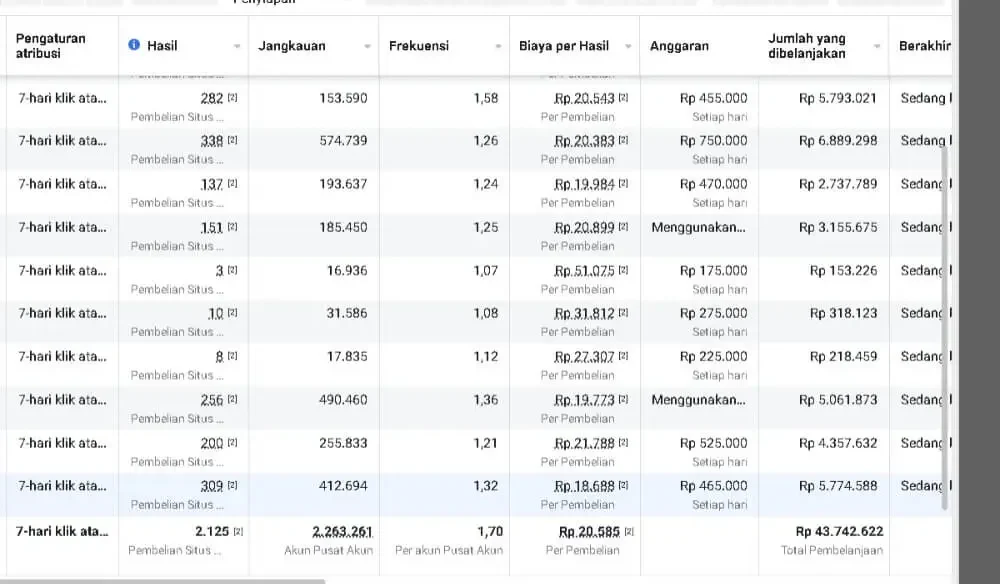This screenshot has height=584, width=1000.
Task: Click the info icon beside Hasil header
Action: point(134,46)
